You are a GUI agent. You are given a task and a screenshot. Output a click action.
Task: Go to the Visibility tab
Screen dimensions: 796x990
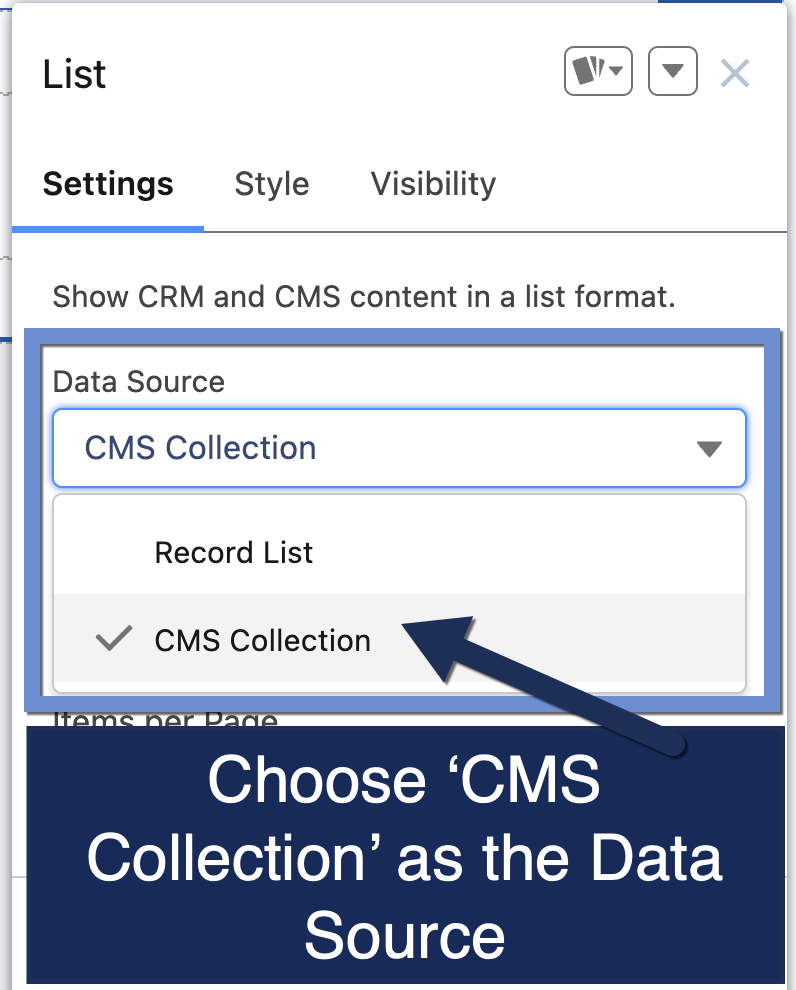pyautogui.click(x=433, y=184)
